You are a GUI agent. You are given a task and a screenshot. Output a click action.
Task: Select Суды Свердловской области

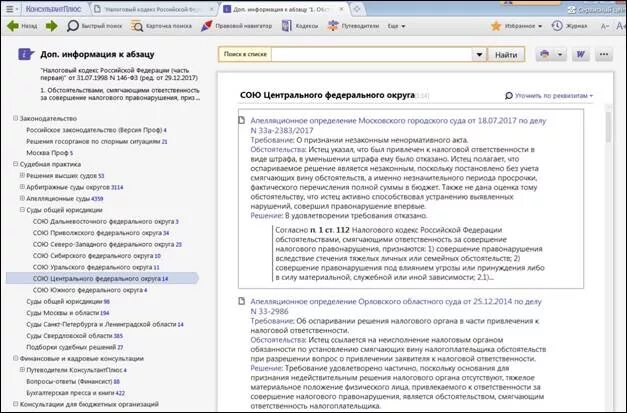[x=74, y=336]
